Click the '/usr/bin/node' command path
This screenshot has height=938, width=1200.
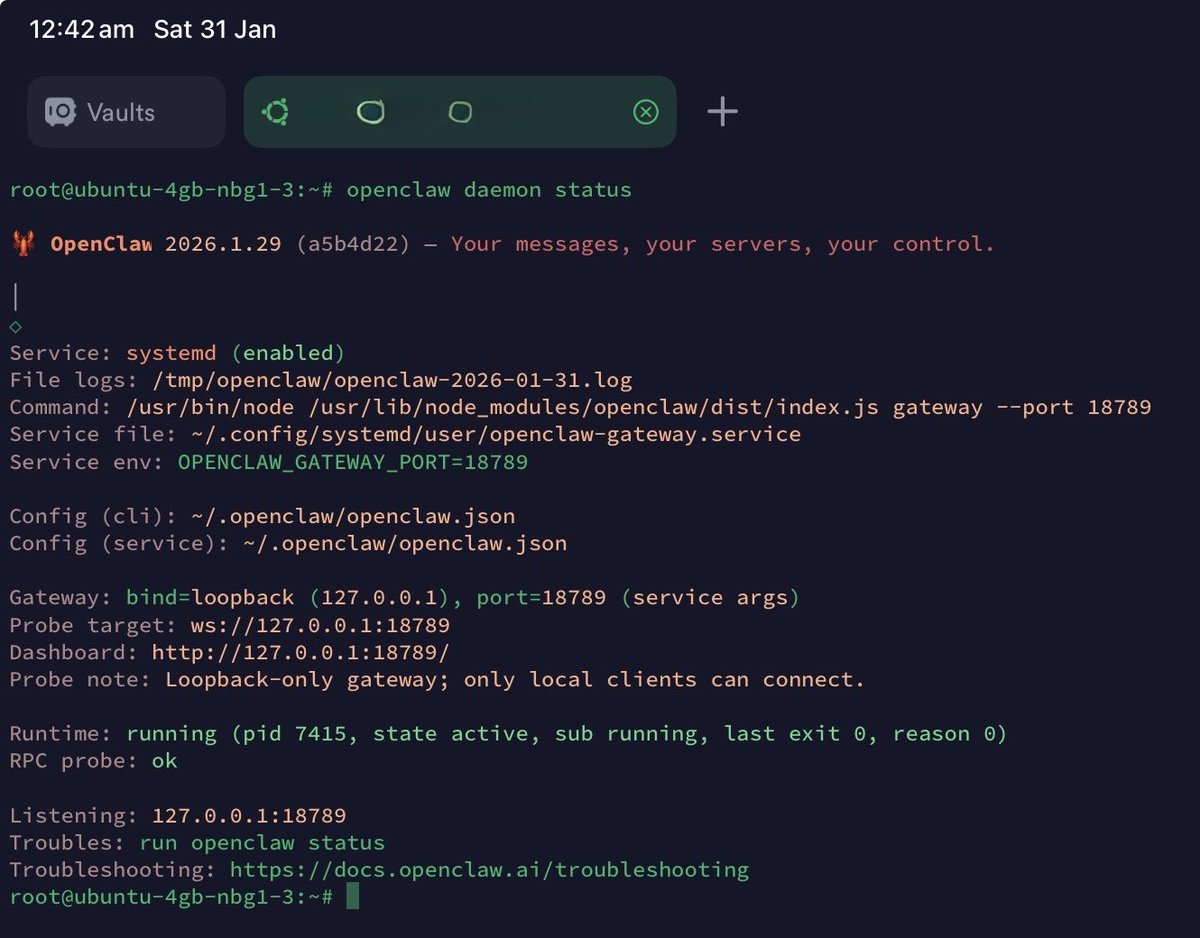click(210, 407)
